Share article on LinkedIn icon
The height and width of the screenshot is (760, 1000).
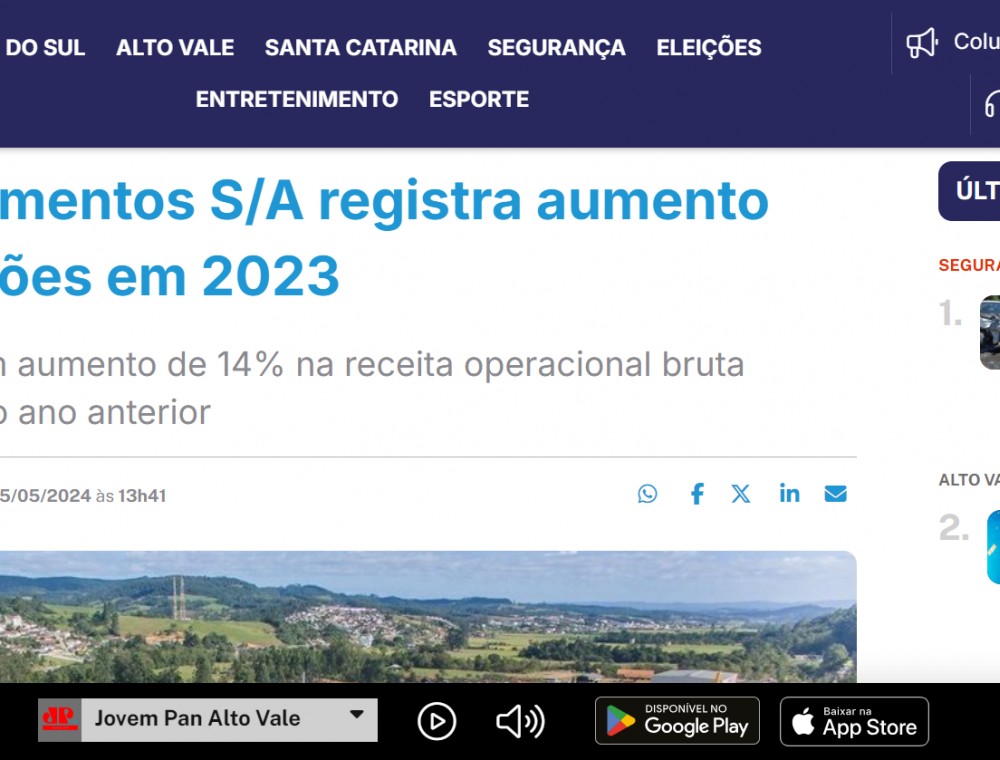pos(790,493)
